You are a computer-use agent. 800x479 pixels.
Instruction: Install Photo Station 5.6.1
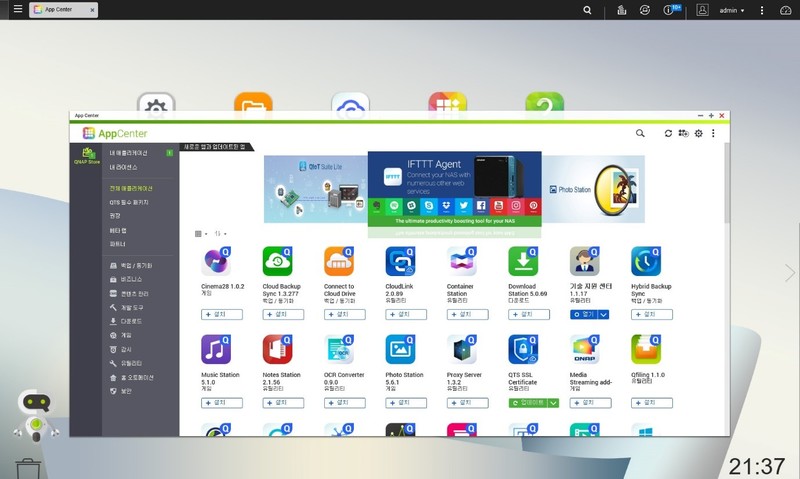[x=406, y=403]
